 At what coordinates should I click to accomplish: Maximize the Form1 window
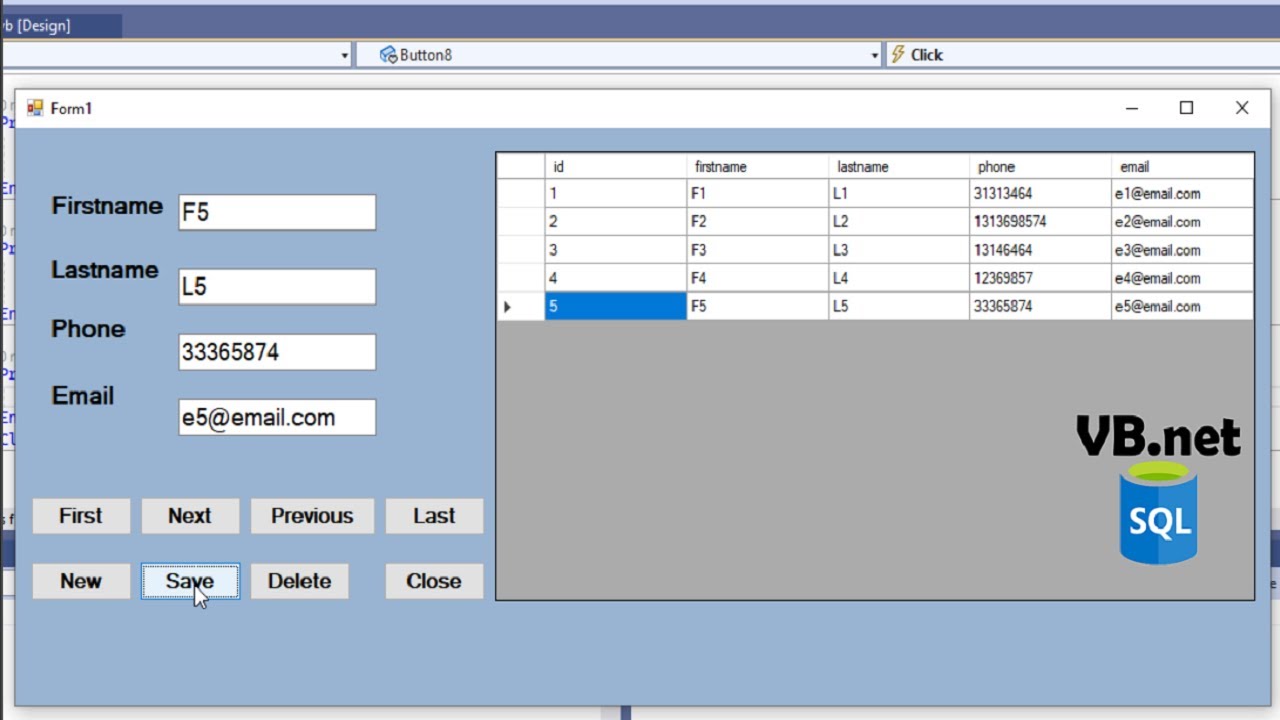(x=1186, y=108)
